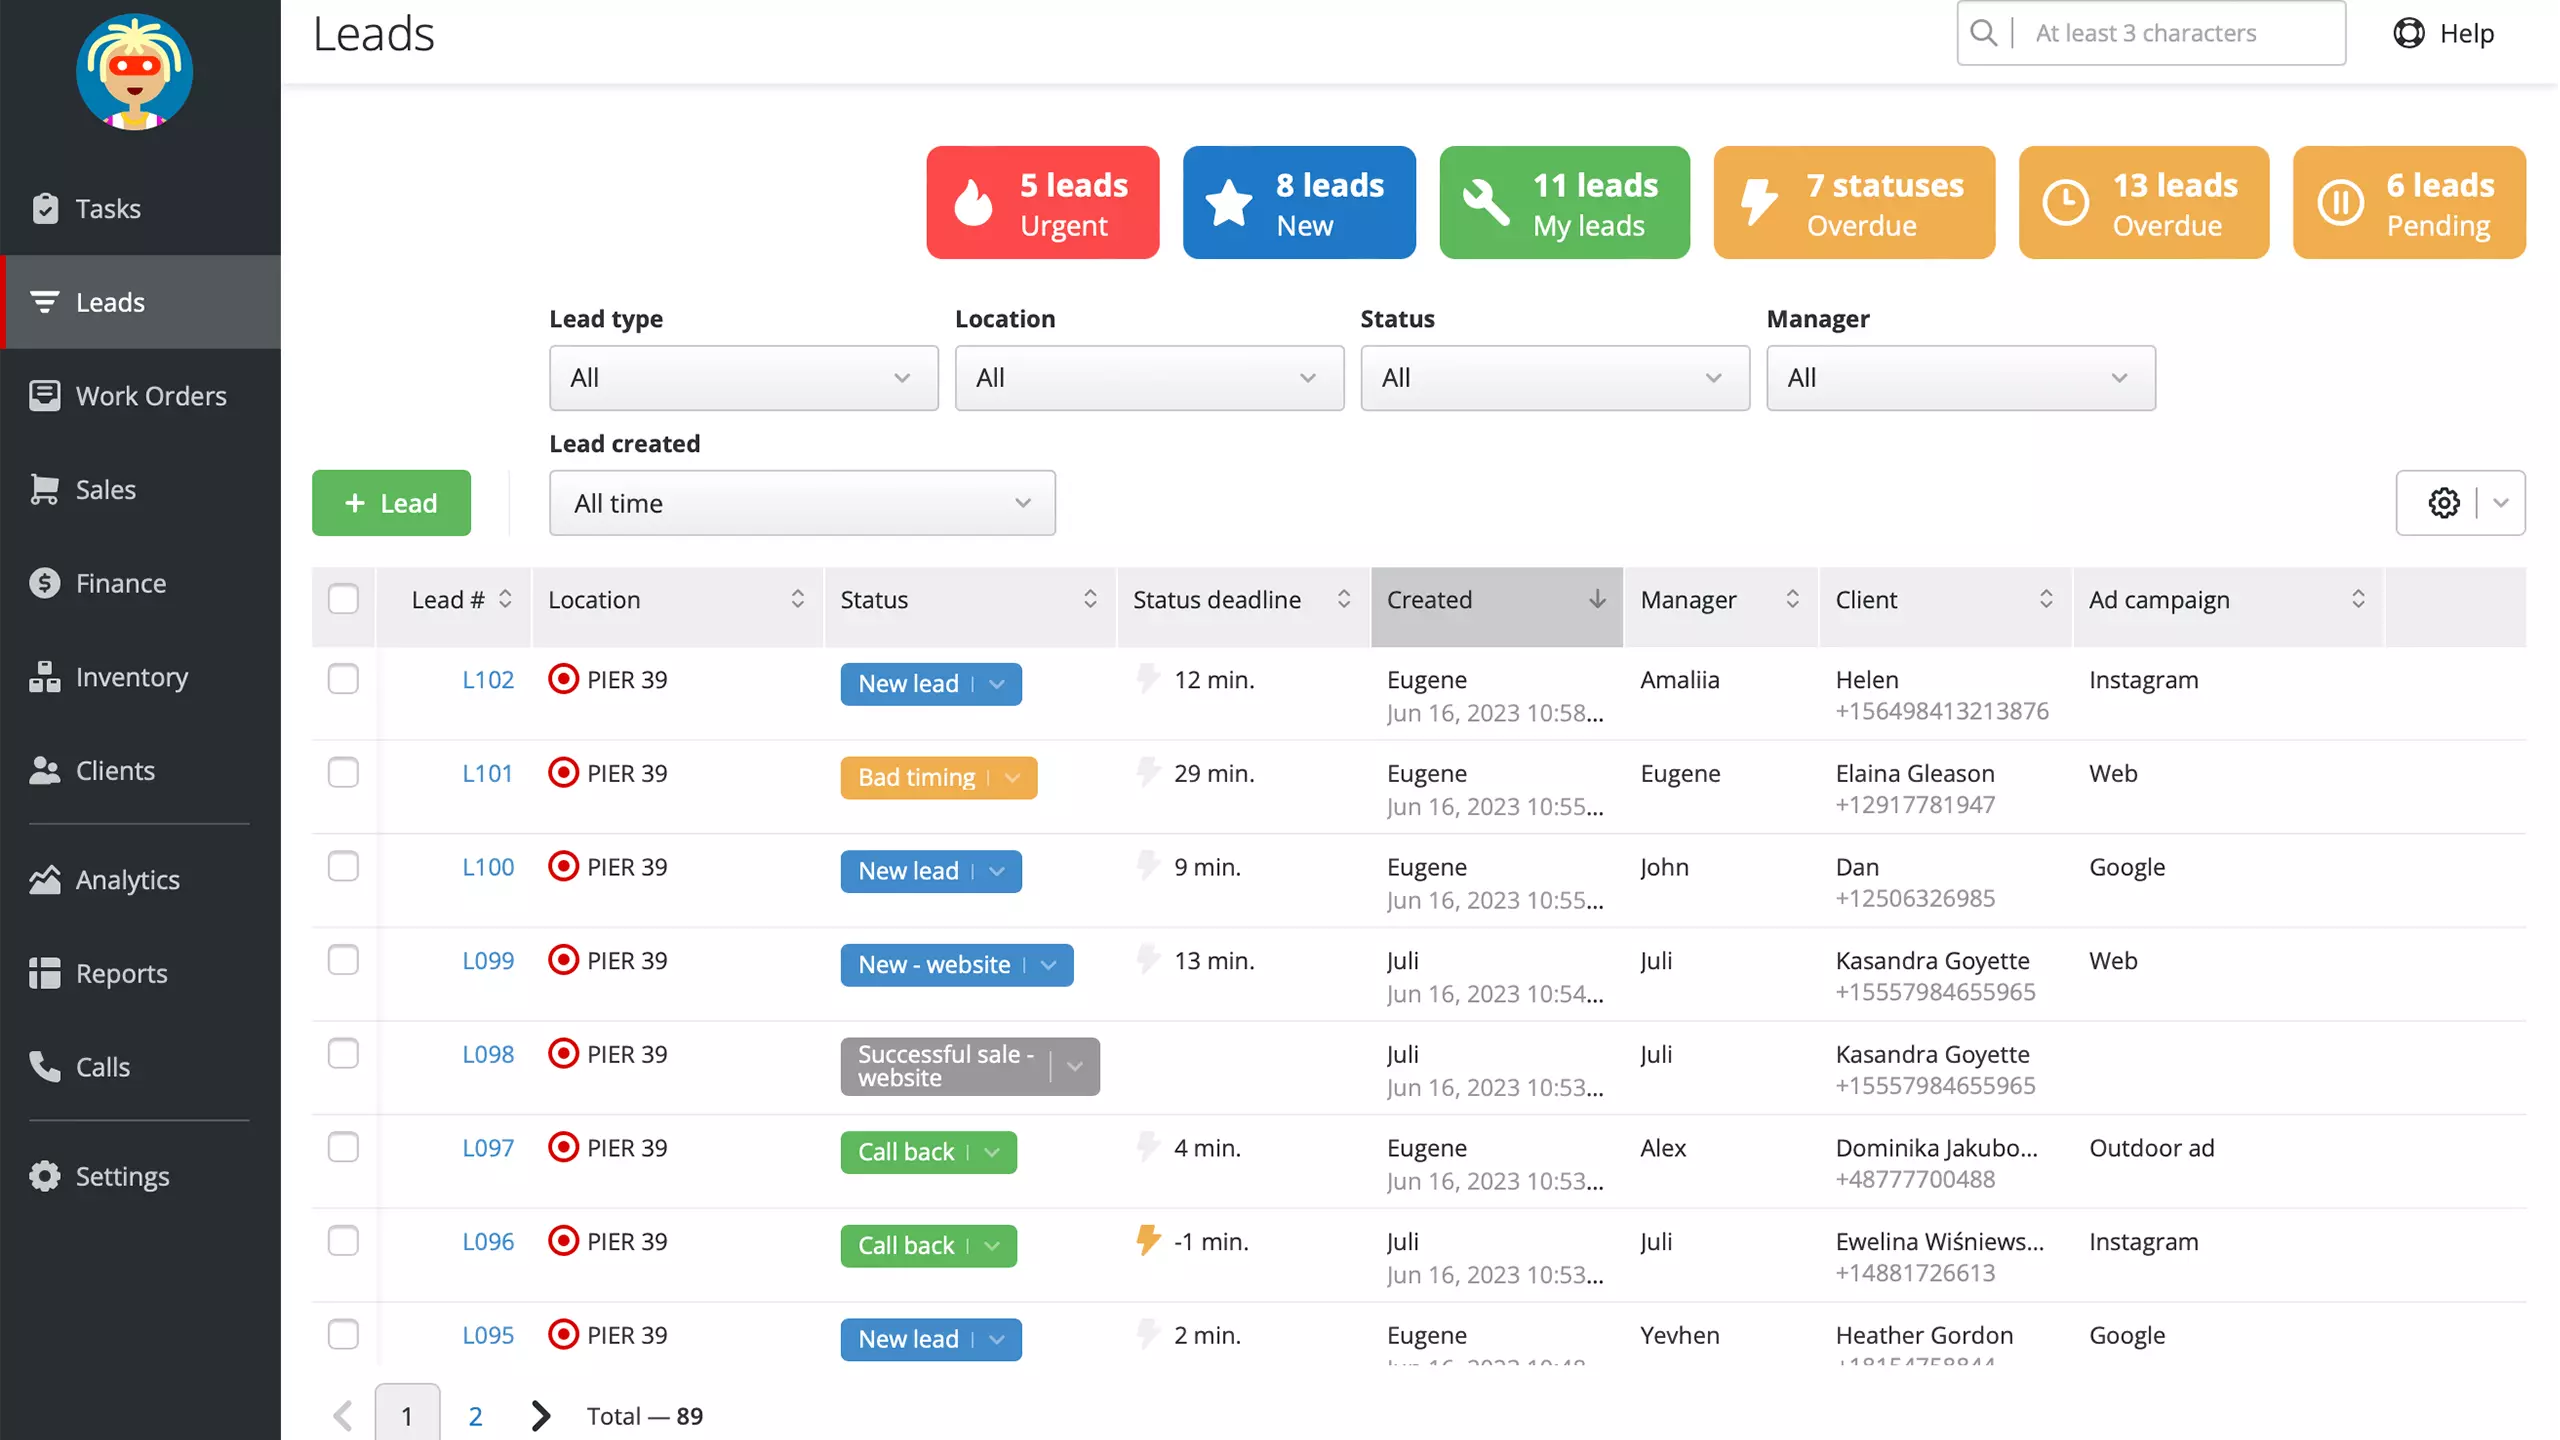
Task: Toggle checkbox for lead L102
Action: (x=343, y=679)
